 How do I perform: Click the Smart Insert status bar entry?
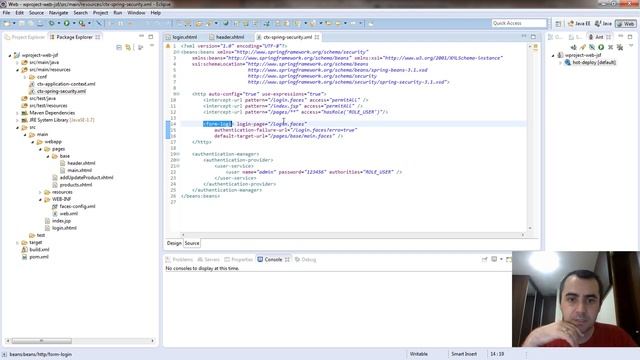click(464, 354)
